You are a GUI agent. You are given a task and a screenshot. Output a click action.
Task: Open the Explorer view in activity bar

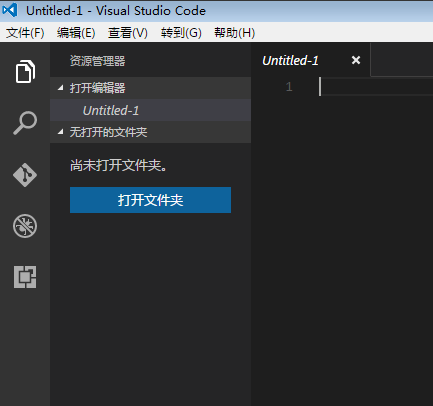click(25, 71)
